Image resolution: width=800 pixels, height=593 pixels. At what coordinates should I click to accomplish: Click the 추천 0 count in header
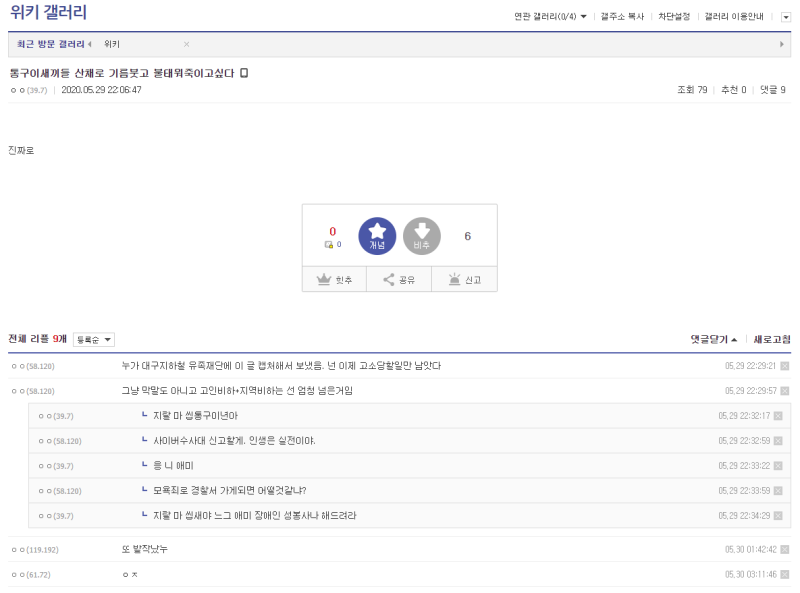pyautogui.click(x=734, y=90)
